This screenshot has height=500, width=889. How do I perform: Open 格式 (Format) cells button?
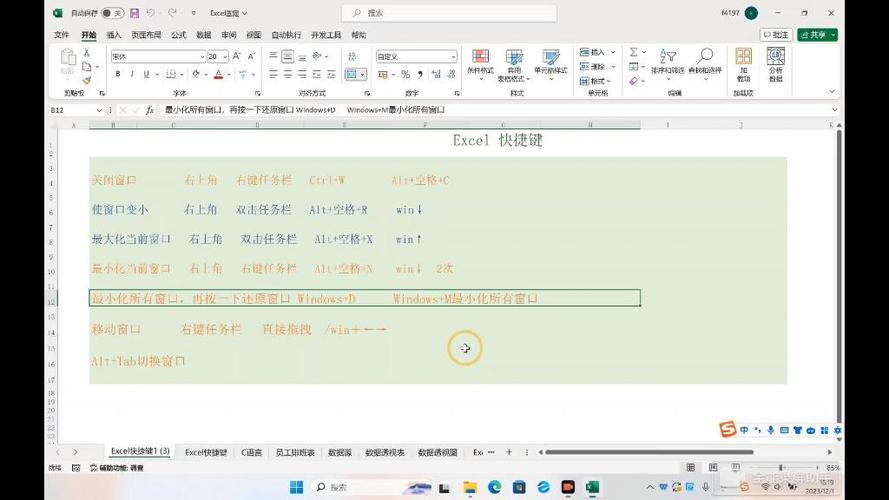tap(597, 82)
